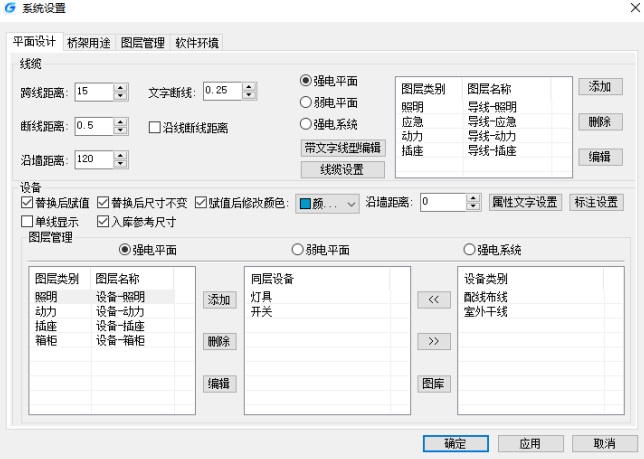Screen dimensions: 644x459
Task: Select the 设备-照明 layer row
Action: tap(102, 297)
